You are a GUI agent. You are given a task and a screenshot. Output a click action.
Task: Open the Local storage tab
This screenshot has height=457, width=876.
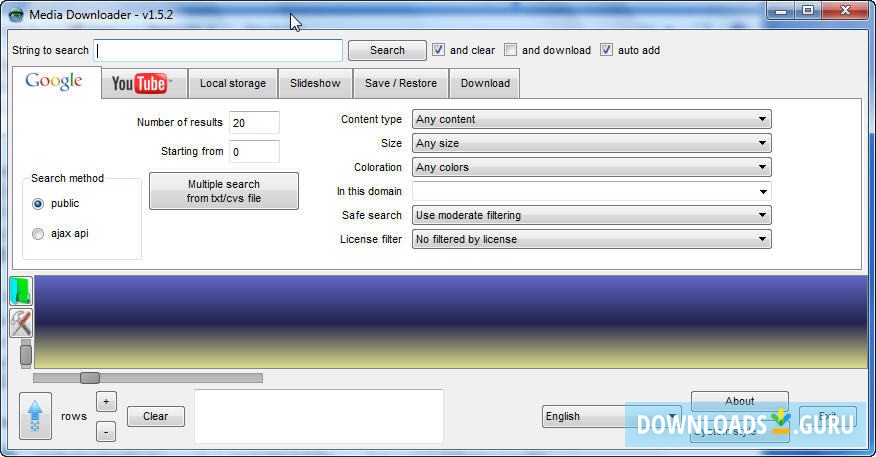coord(233,84)
